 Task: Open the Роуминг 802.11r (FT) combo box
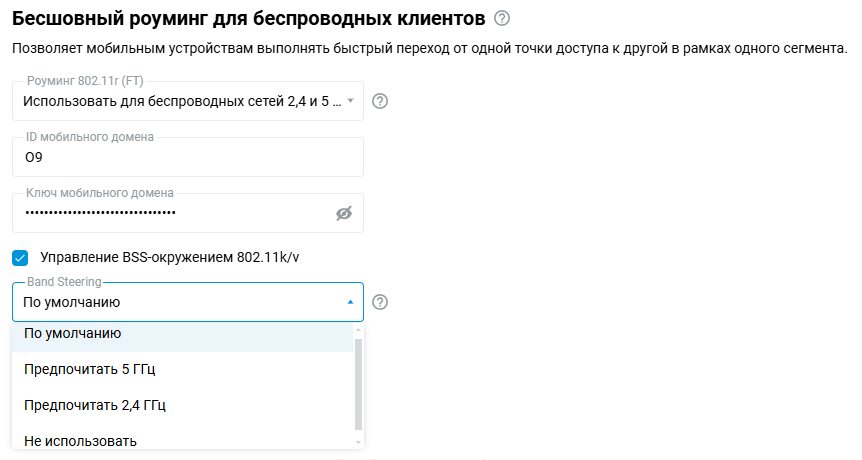[182, 101]
